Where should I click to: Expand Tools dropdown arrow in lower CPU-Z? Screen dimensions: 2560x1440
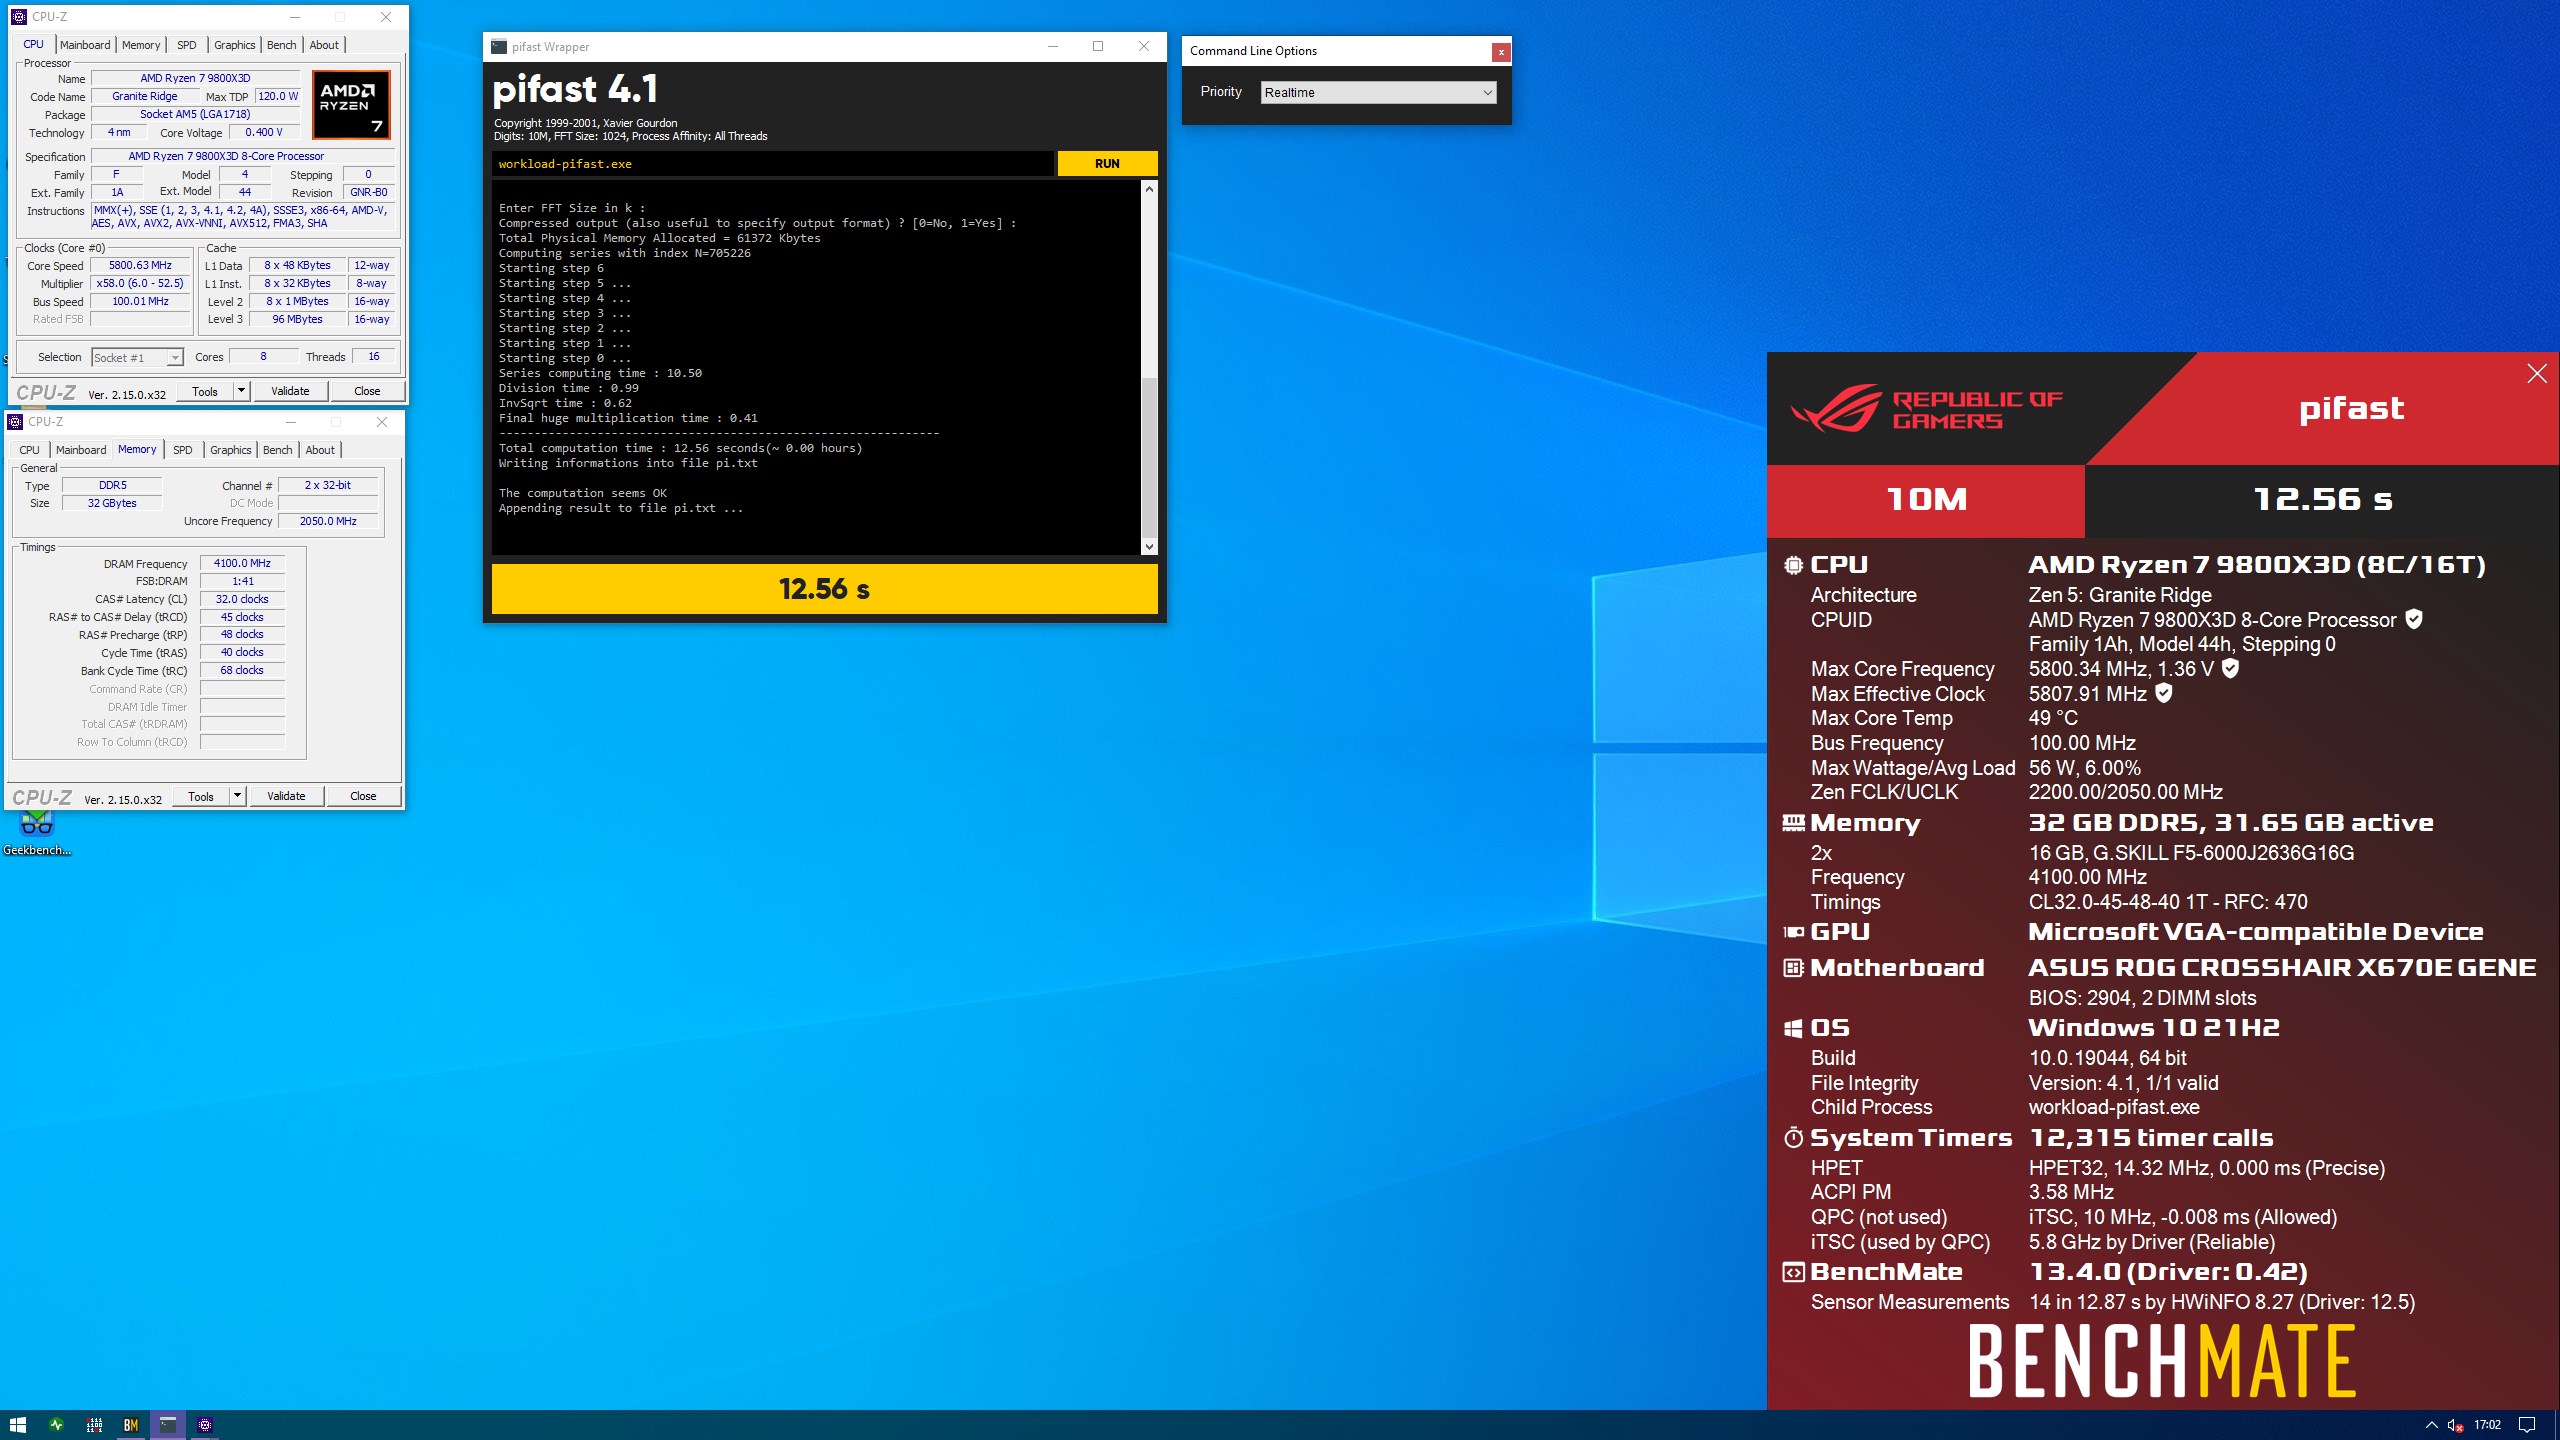click(237, 797)
